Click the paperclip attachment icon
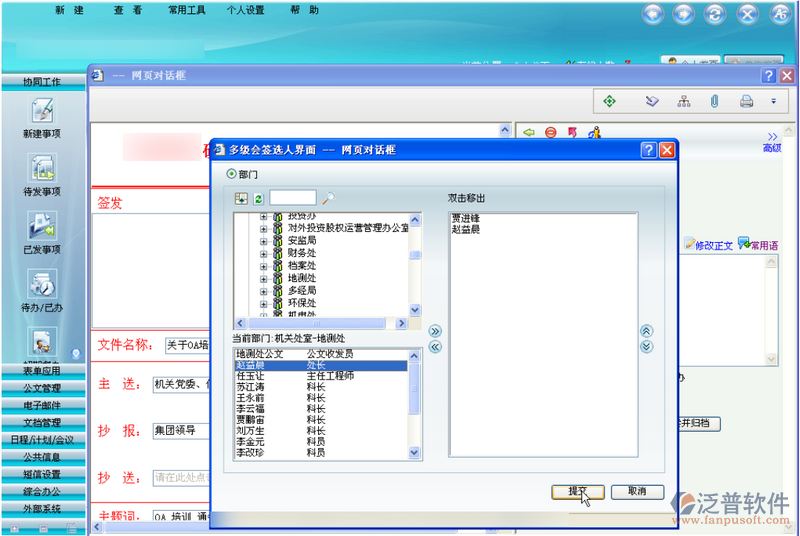This screenshot has height=536, width=800. point(714,101)
